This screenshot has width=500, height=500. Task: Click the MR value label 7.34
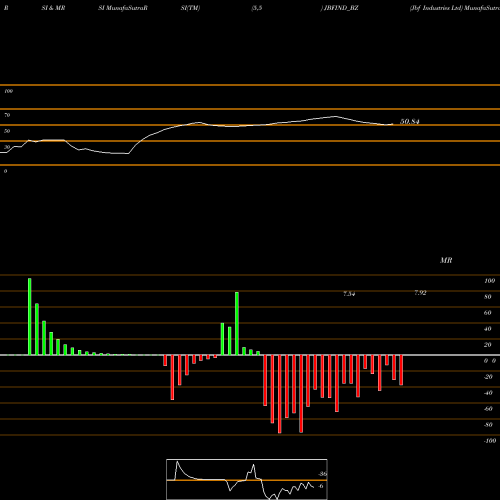tap(349, 294)
